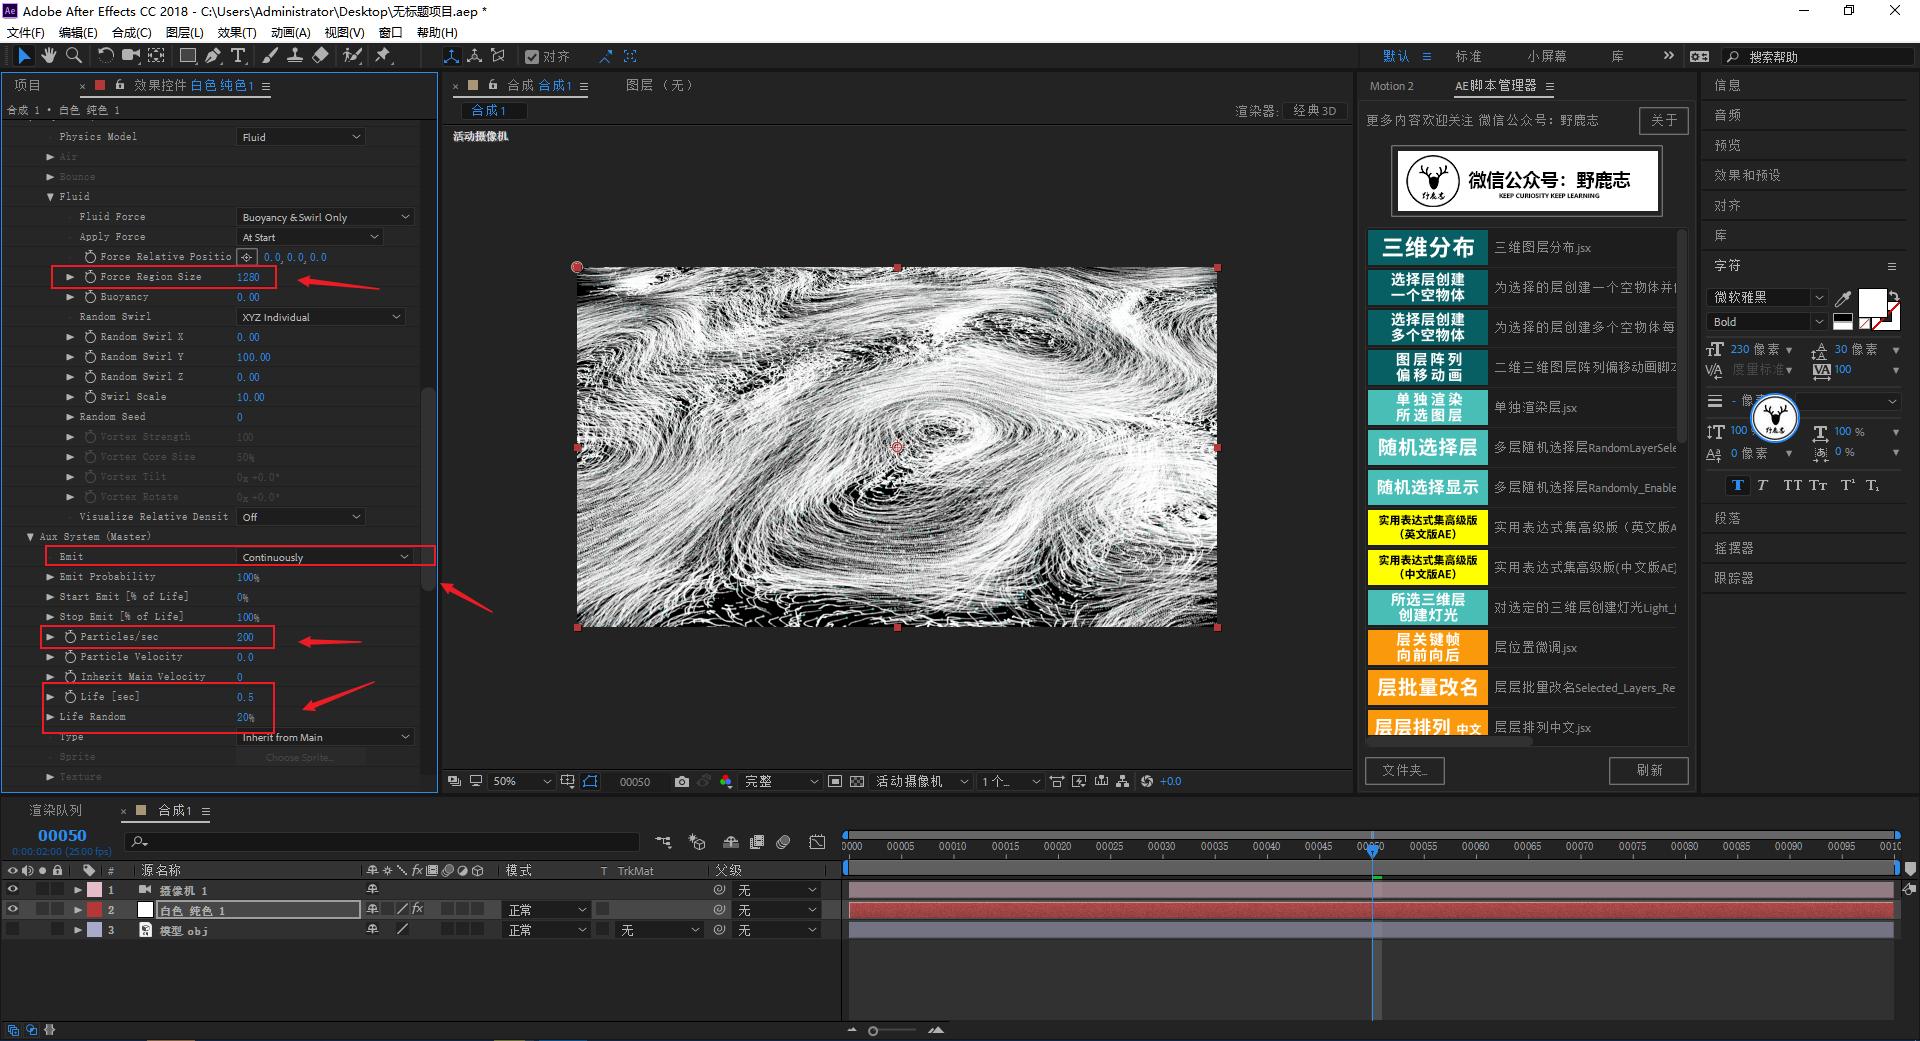The image size is (1920, 1041).
Task: Select the Hand tool in toolbar
Action: (x=48, y=56)
